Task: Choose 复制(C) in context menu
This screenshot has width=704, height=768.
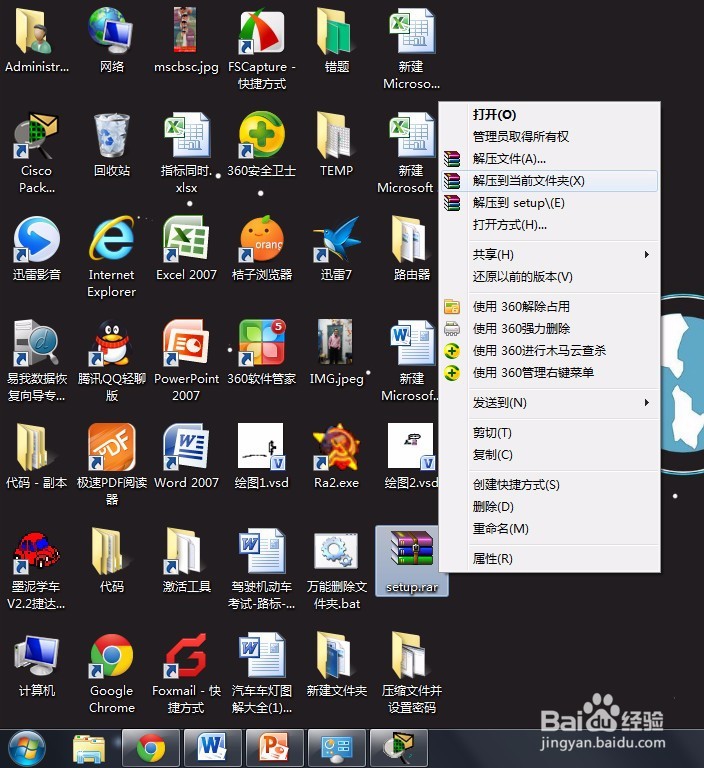Action: 549,455
